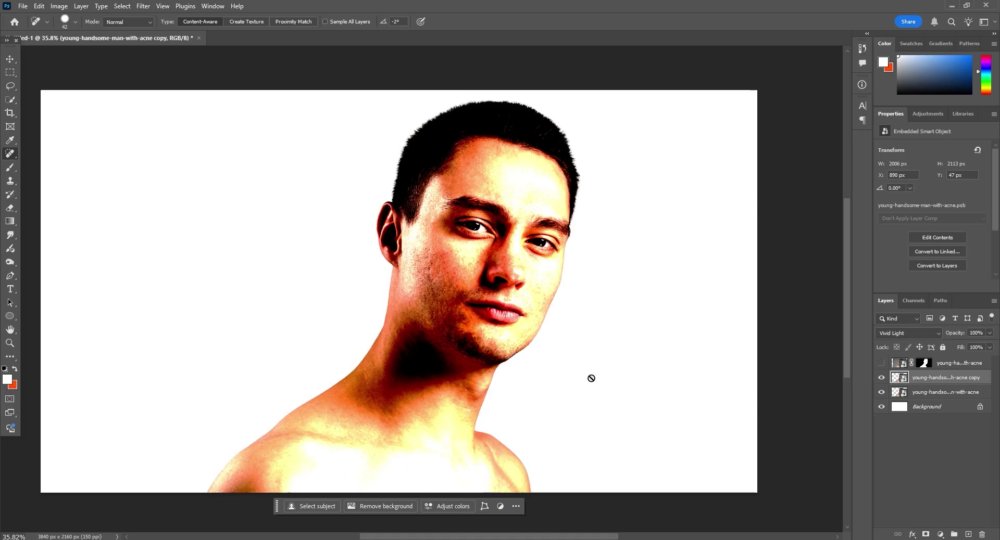Viewport: 1000px width, 540px height.
Task: Expand the Fill slider arrow
Action: click(x=990, y=347)
